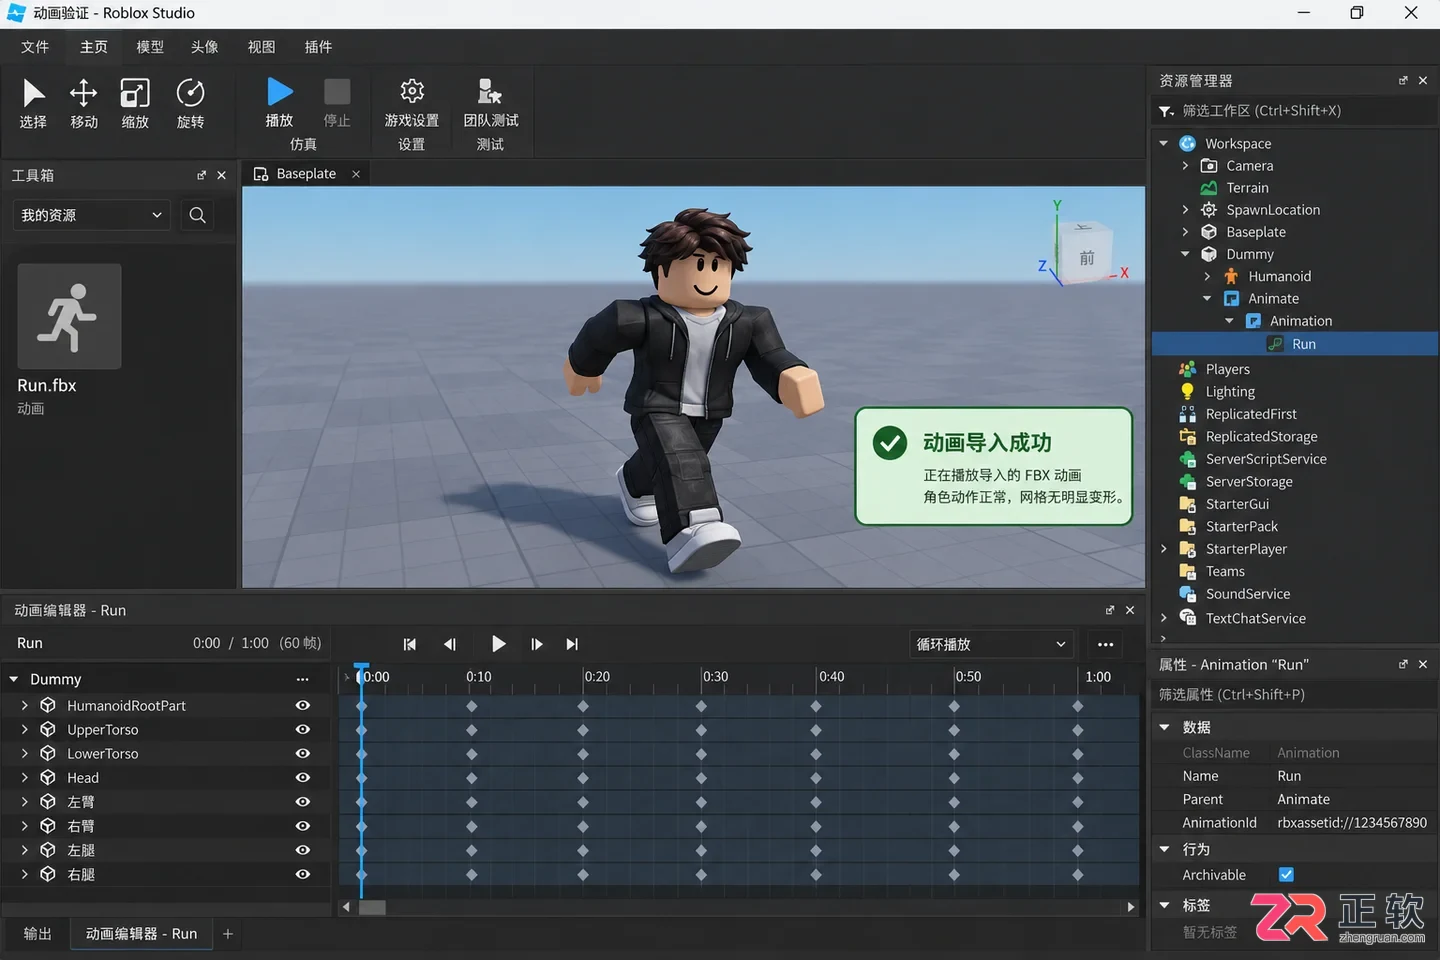Toggle Head track eye icon

(x=302, y=777)
